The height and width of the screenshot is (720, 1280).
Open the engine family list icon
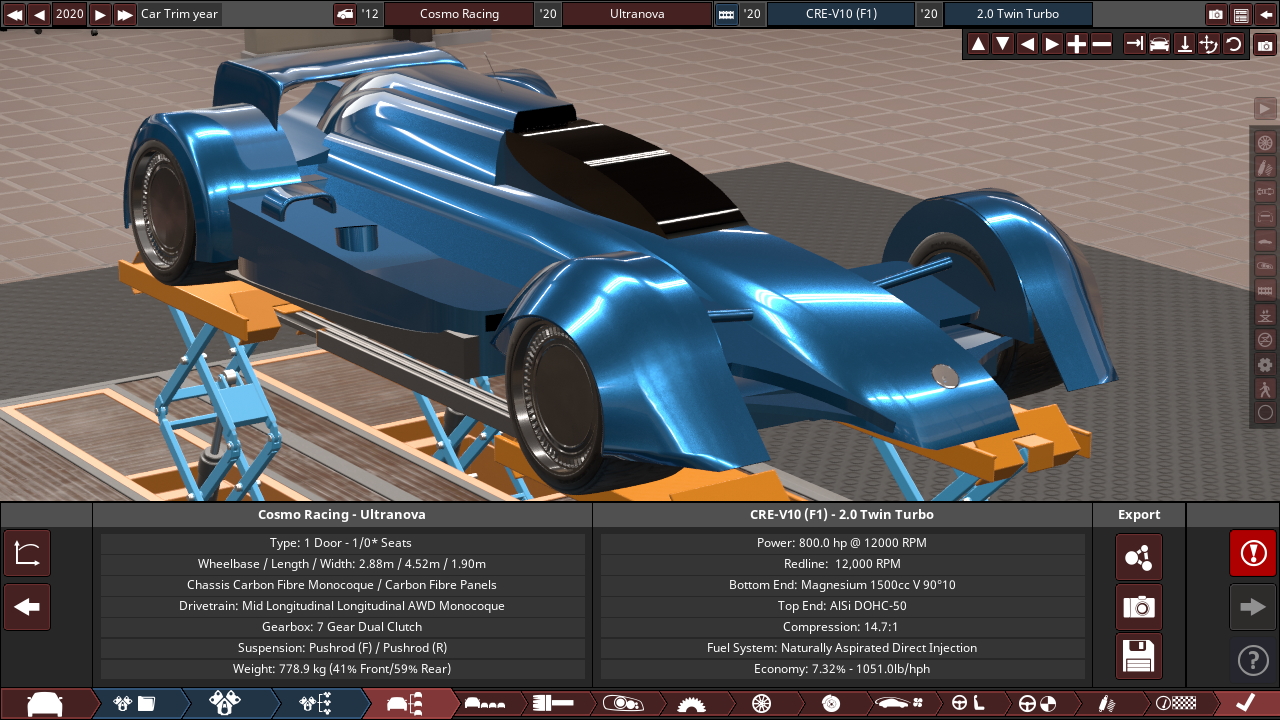click(727, 14)
